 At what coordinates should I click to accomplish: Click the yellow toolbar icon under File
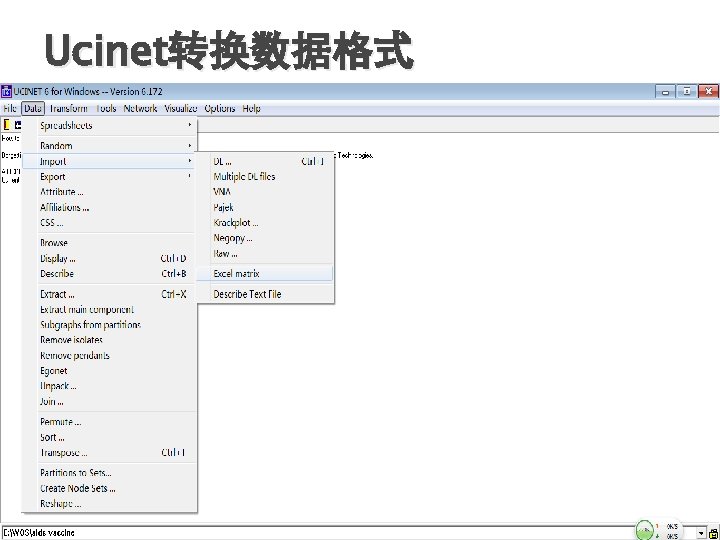click(6, 125)
